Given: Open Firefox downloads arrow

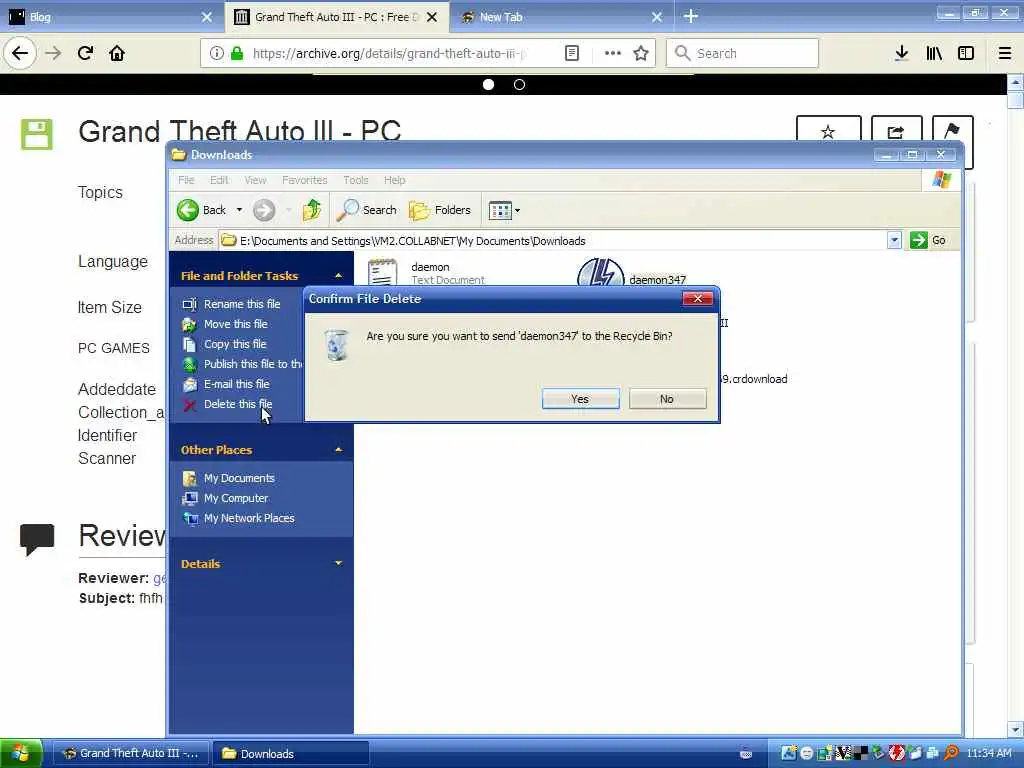Looking at the screenshot, I should 901,53.
